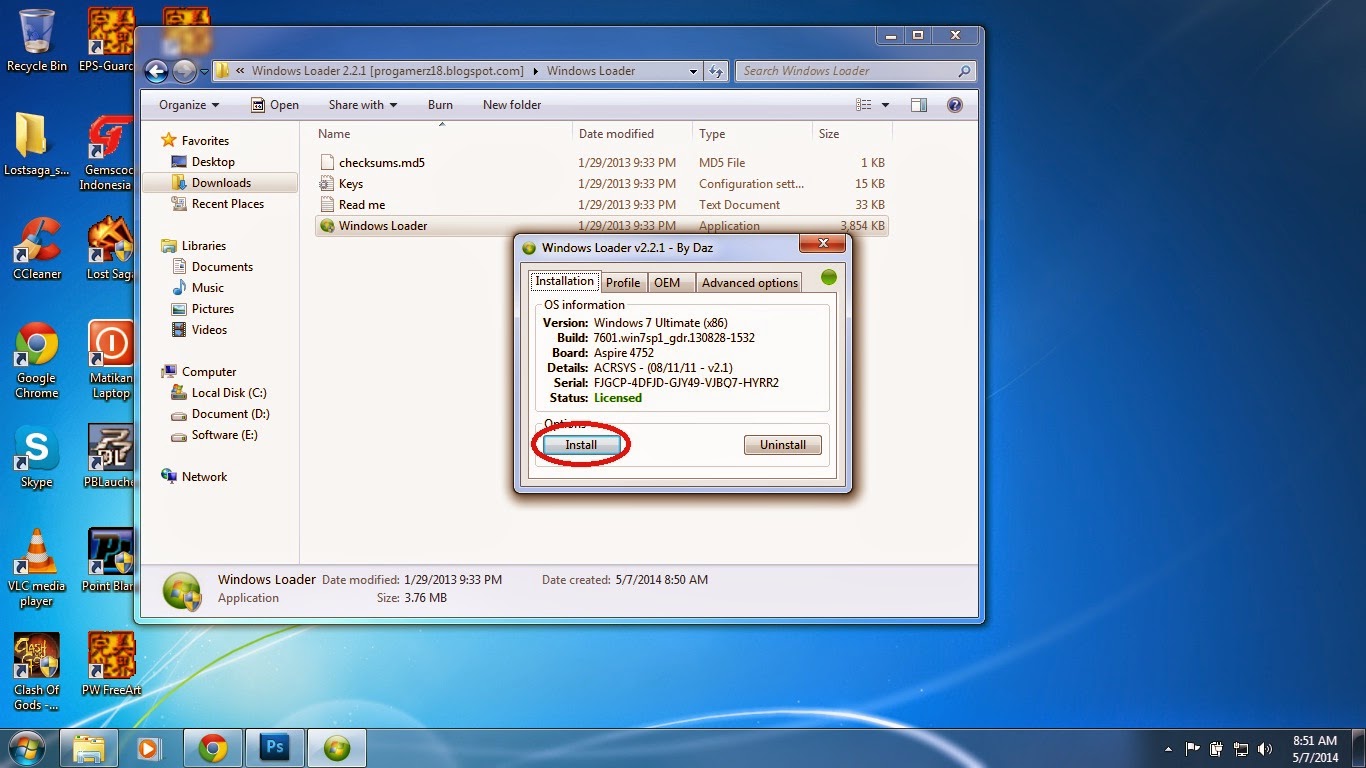Image resolution: width=1366 pixels, height=768 pixels.
Task: Open PW FreeArt desktop shortcut
Action: point(110,666)
